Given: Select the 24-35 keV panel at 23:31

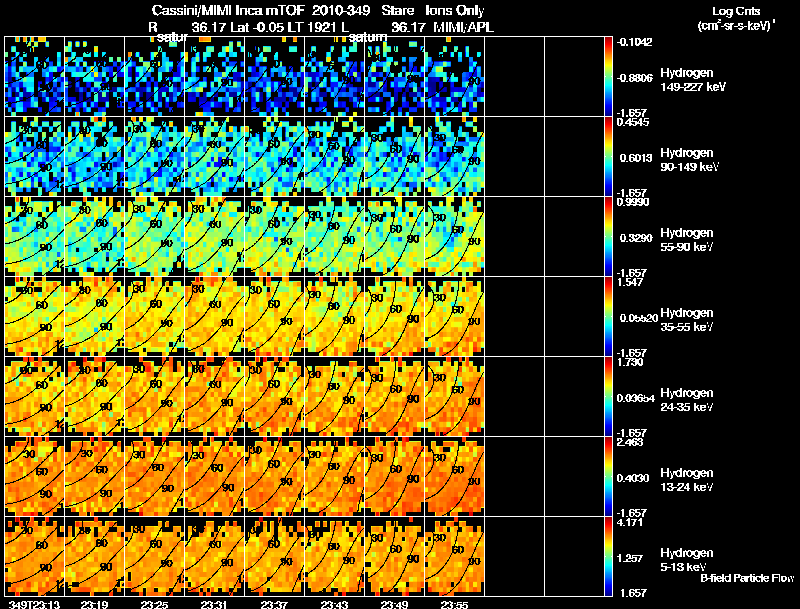Looking at the screenshot, I should [x=214, y=397].
